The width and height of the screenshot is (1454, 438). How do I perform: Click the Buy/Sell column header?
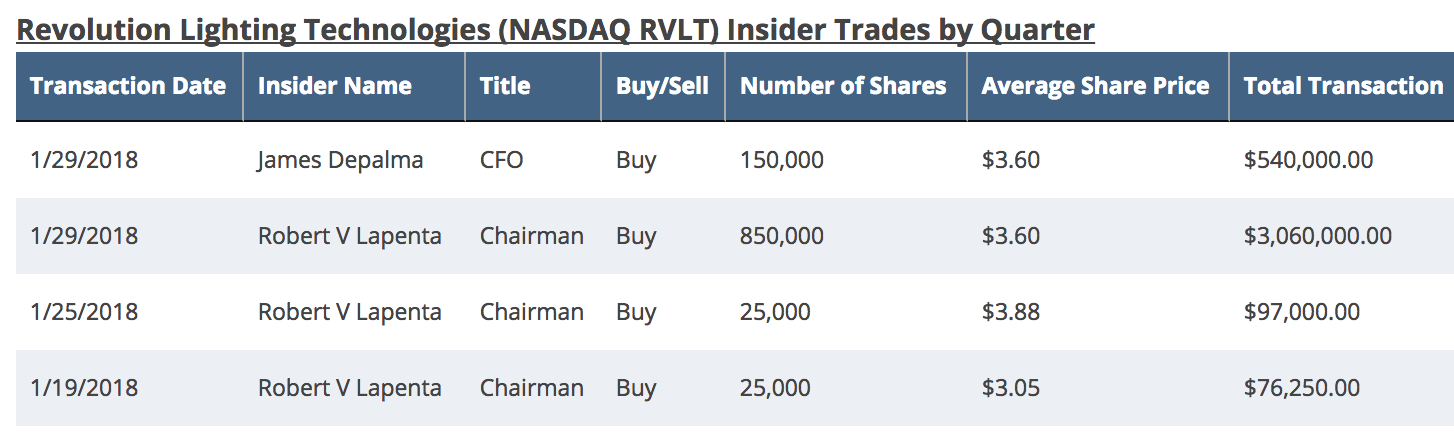pyautogui.click(x=662, y=86)
